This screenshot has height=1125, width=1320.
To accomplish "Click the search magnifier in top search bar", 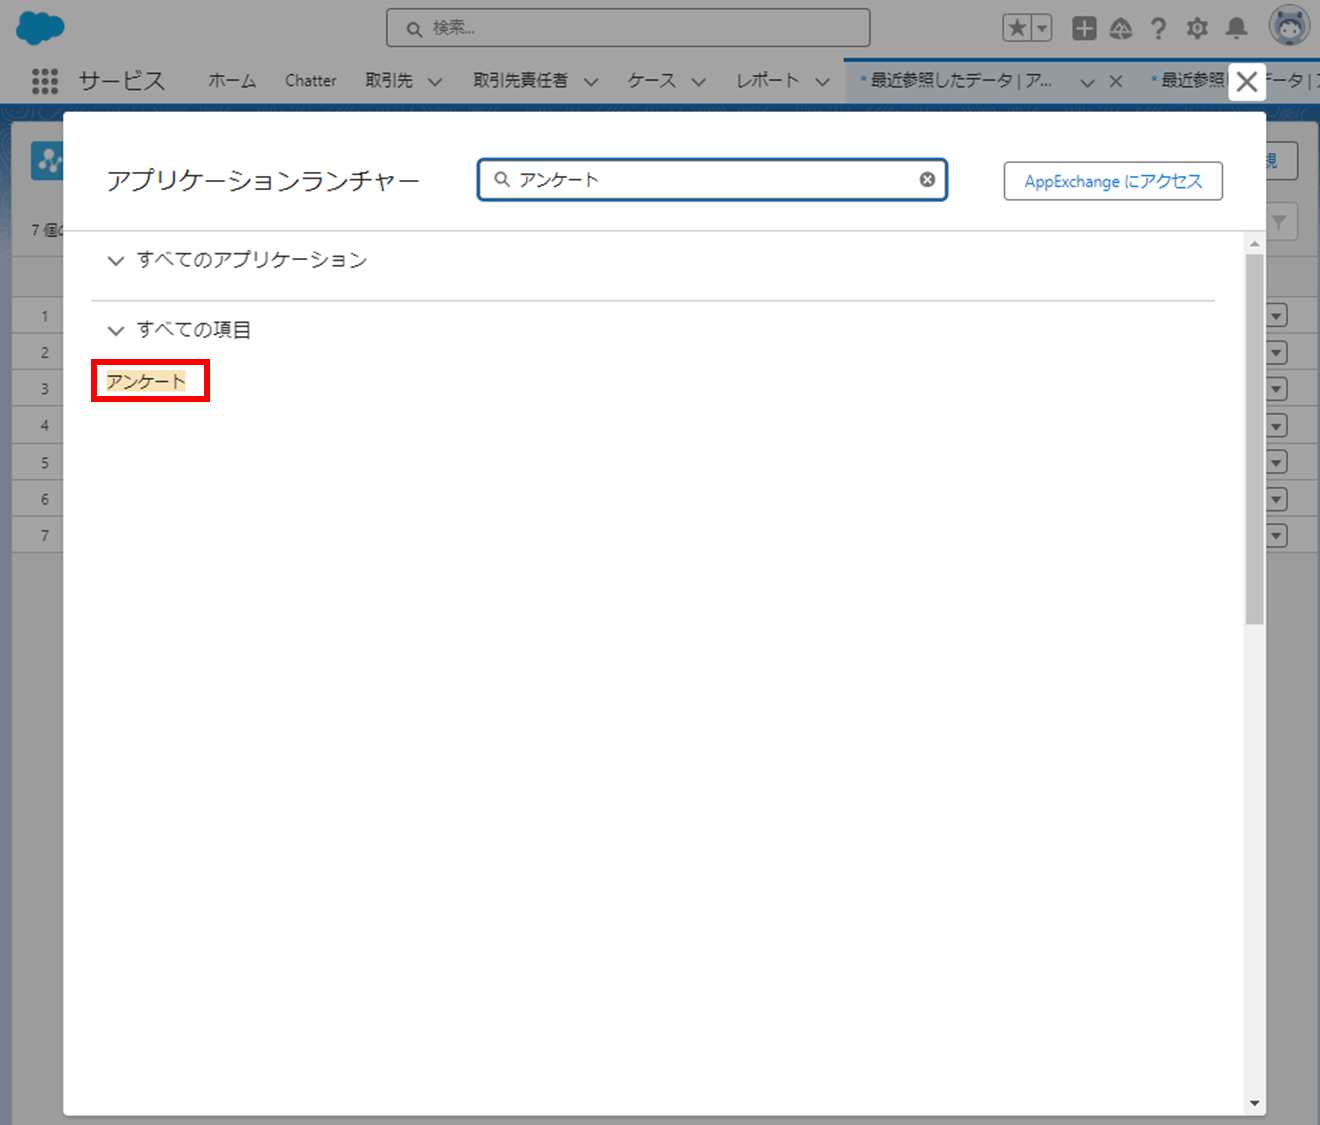I will pyautogui.click(x=414, y=28).
